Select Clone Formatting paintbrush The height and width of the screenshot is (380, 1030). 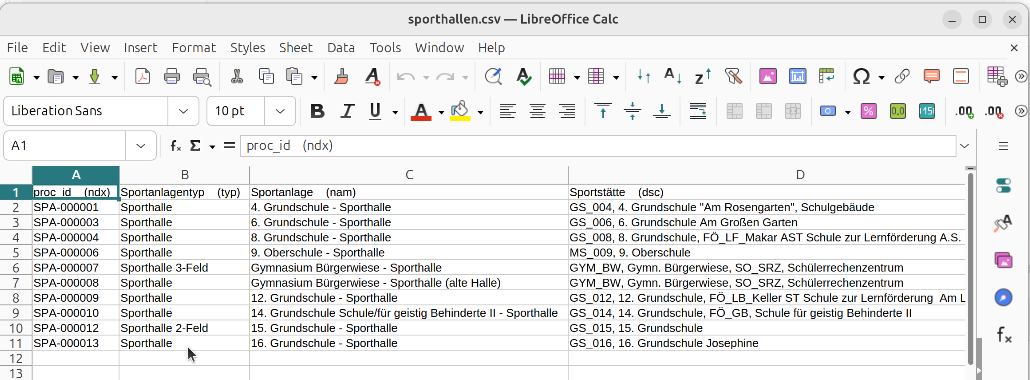tap(341, 77)
